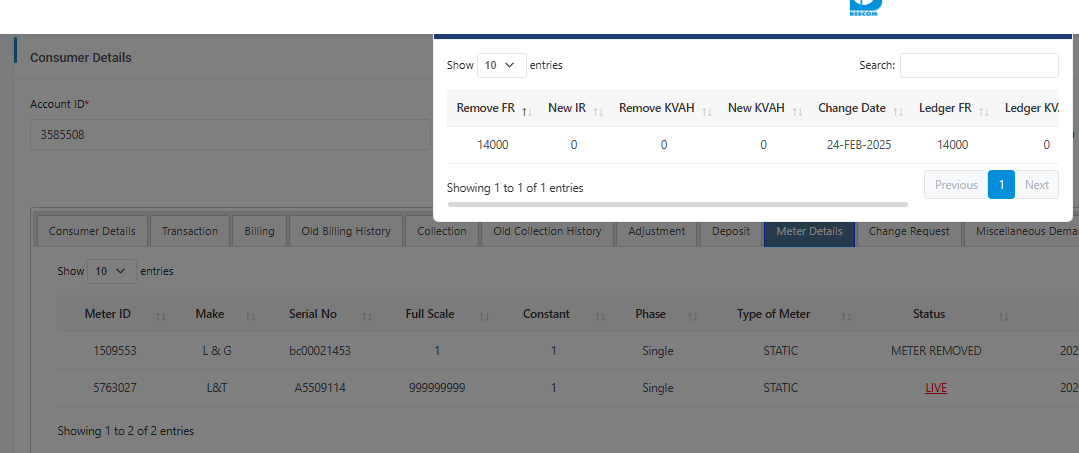The image size is (1079, 453).
Task: Click Previous pagination button
Action: tap(956, 185)
